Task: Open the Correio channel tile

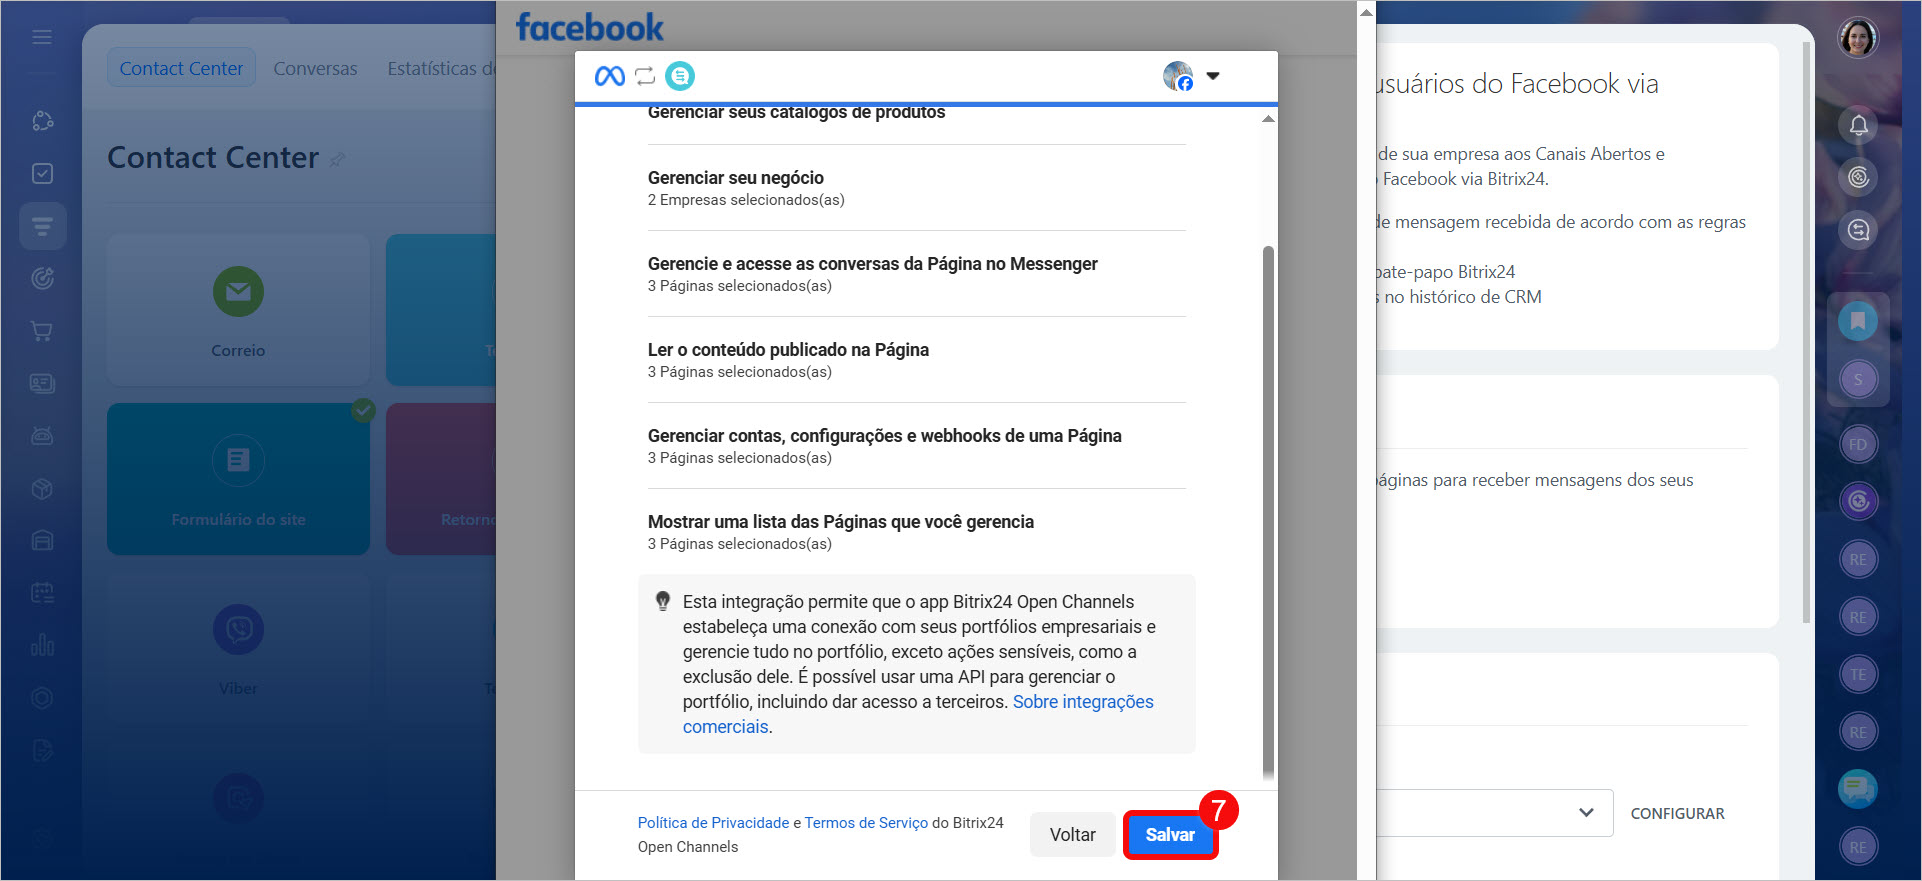Action: click(x=238, y=310)
